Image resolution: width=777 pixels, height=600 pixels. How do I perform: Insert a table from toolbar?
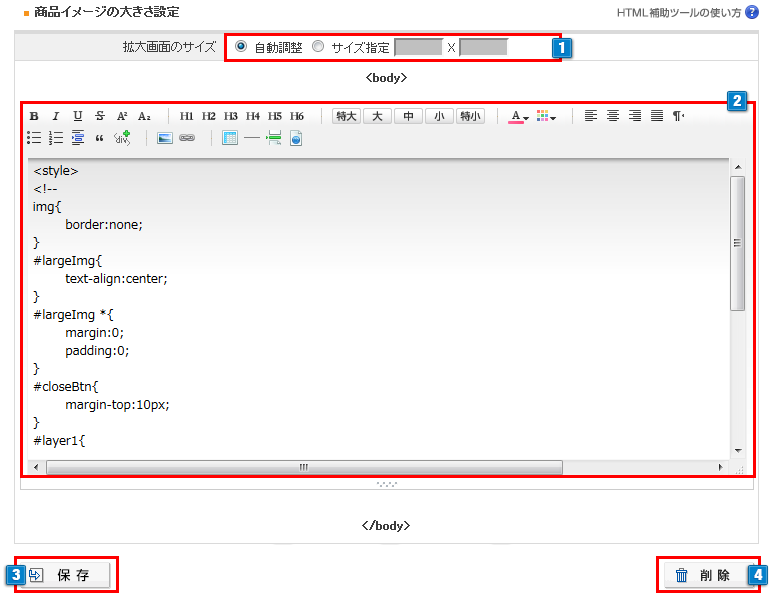click(x=230, y=139)
